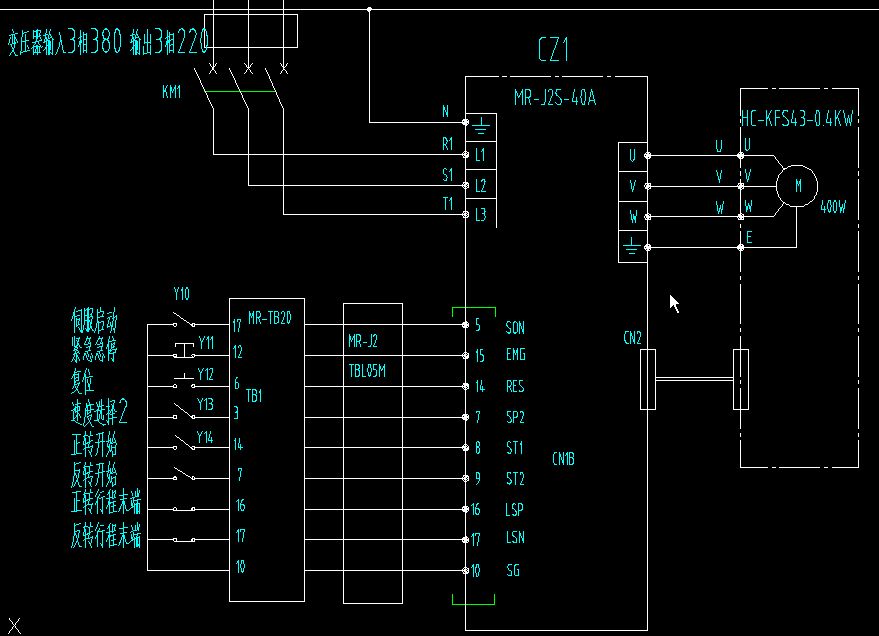The width and height of the screenshot is (879, 636).
Task: Select the Y12 reset pushbutton symbol
Action: point(183,380)
